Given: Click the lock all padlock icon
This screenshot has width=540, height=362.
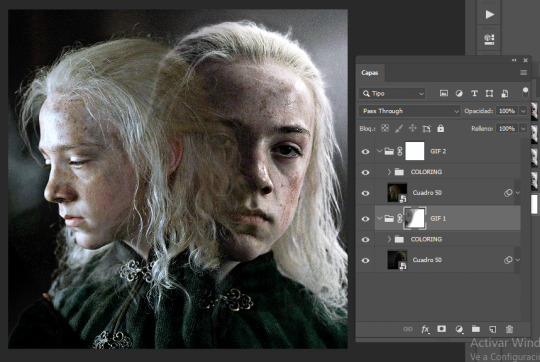Looking at the screenshot, I should click(440, 128).
